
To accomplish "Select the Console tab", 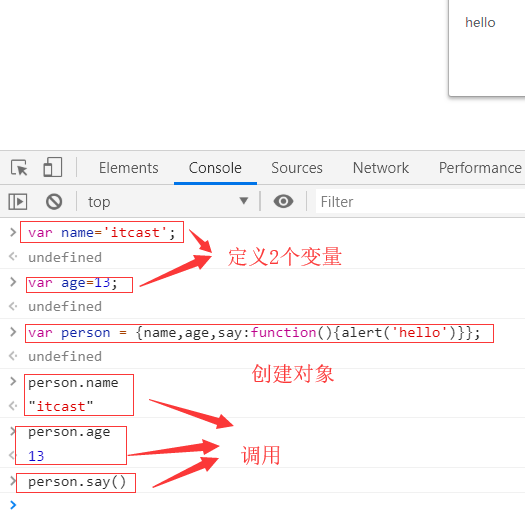I will pos(215,168).
